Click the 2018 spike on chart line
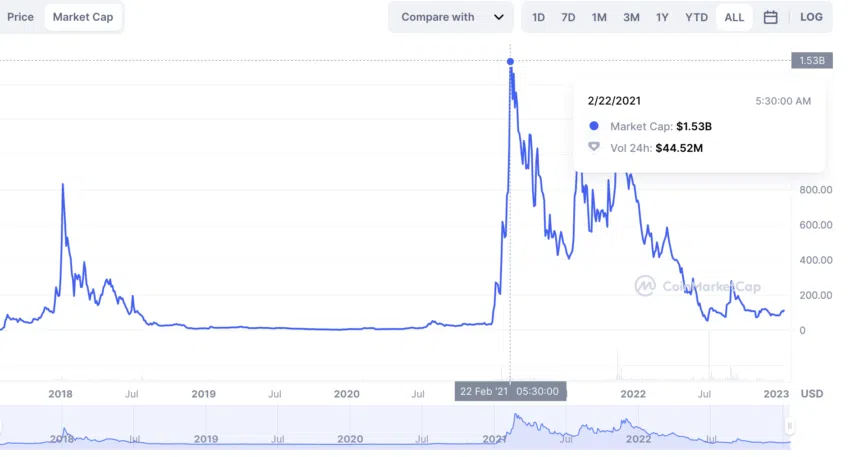 [x=63, y=185]
